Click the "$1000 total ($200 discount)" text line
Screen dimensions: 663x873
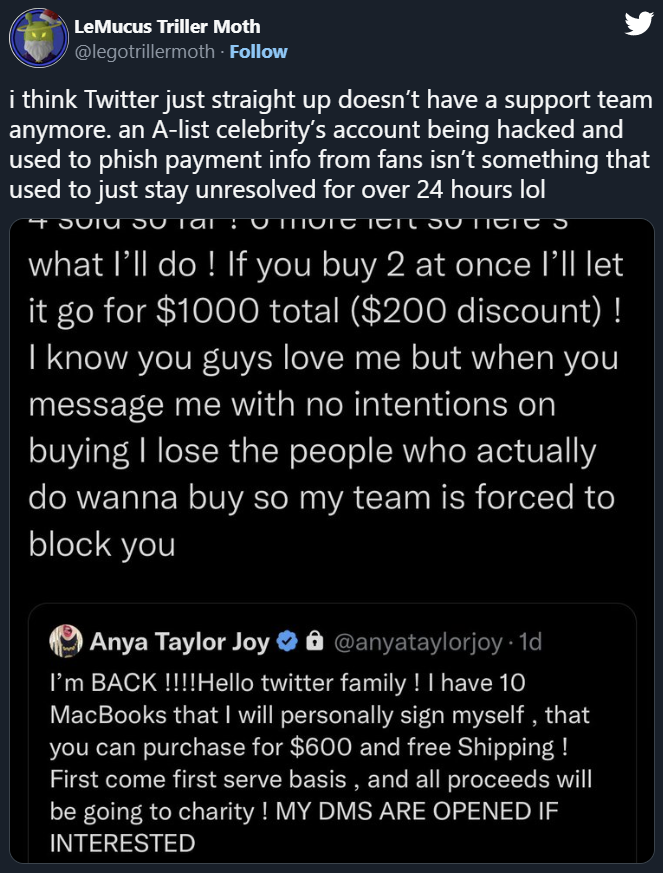tap(323, 310)
